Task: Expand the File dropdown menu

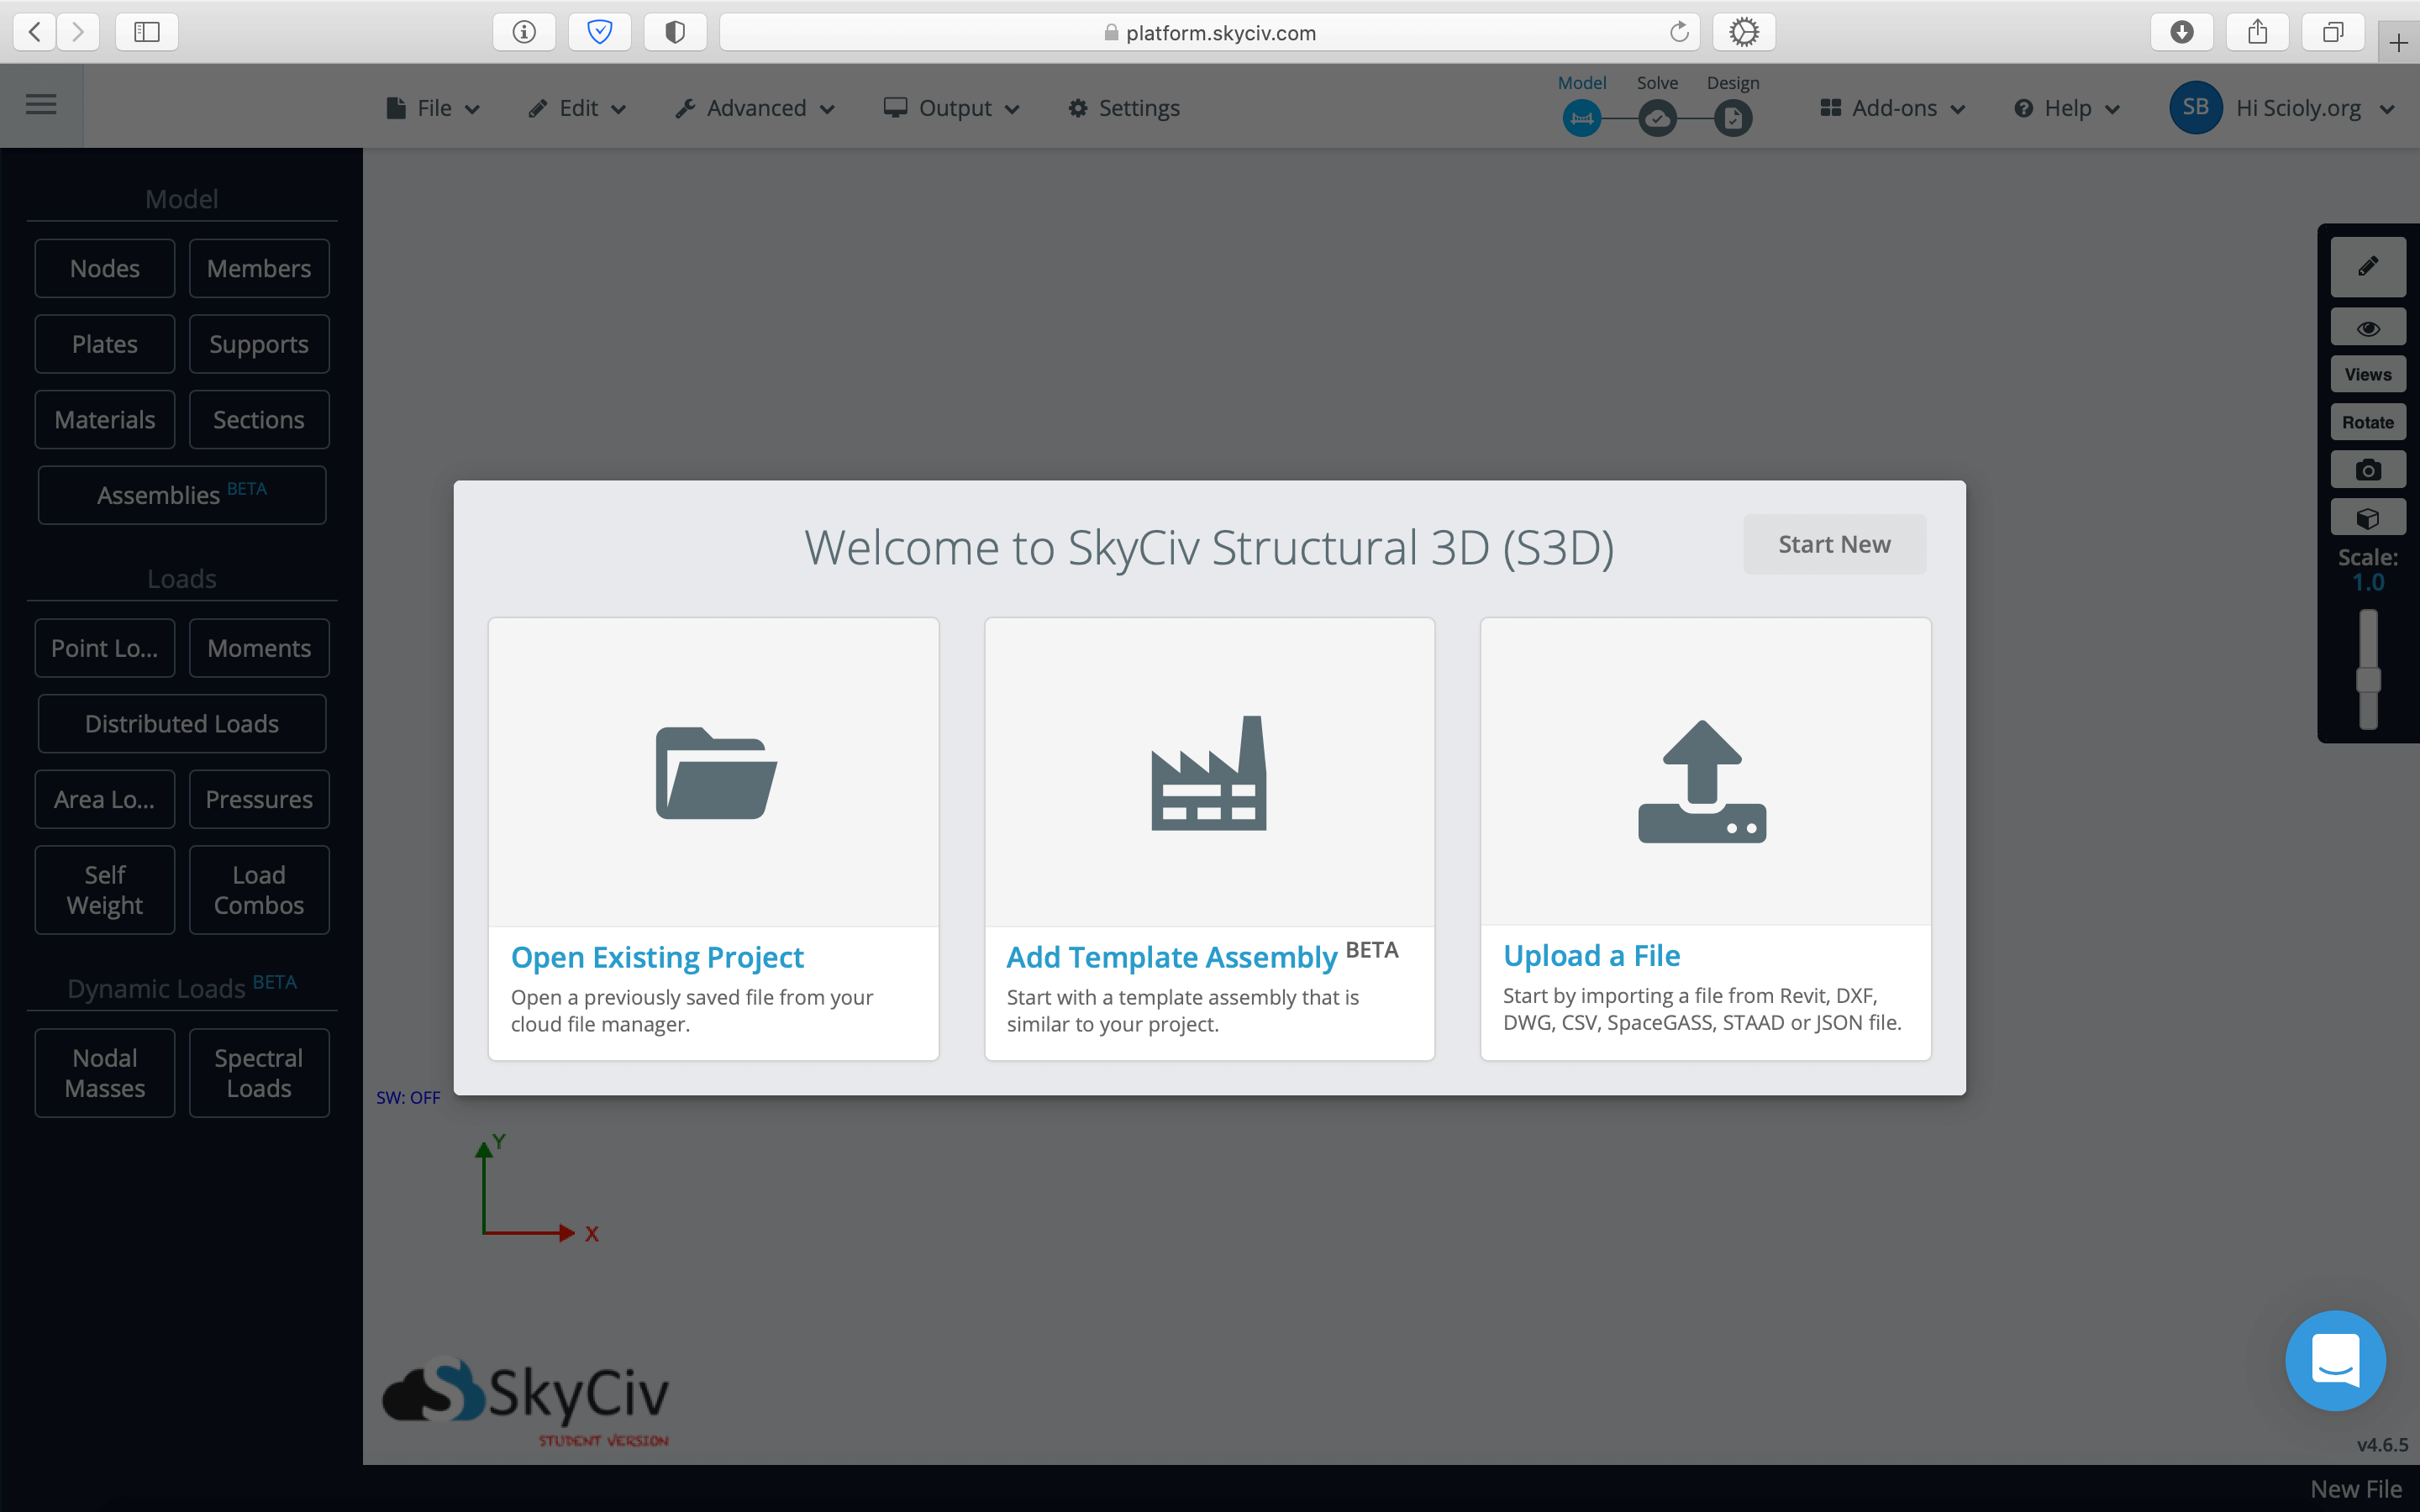Action: (434, 108)
